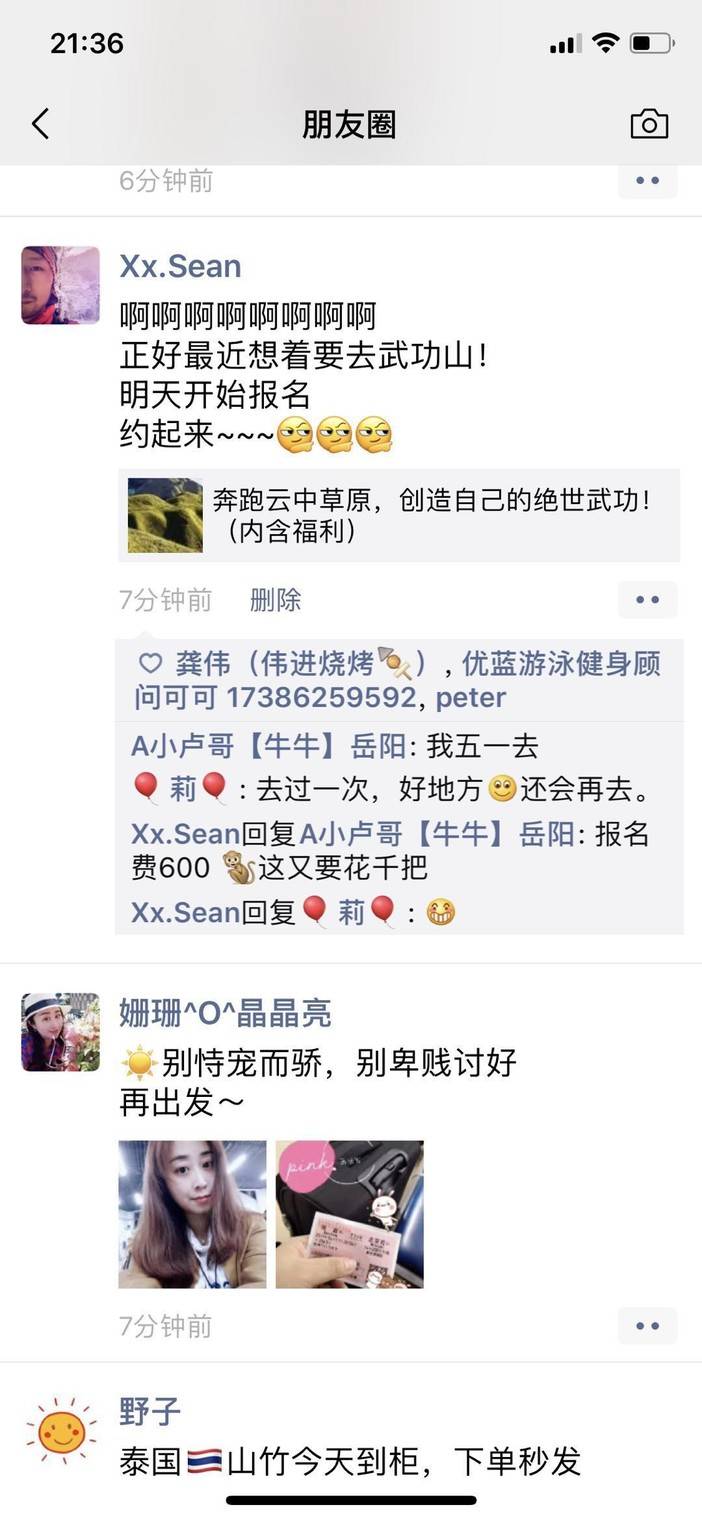Open the Xx.Sean username link

click(x=180, y=266)
